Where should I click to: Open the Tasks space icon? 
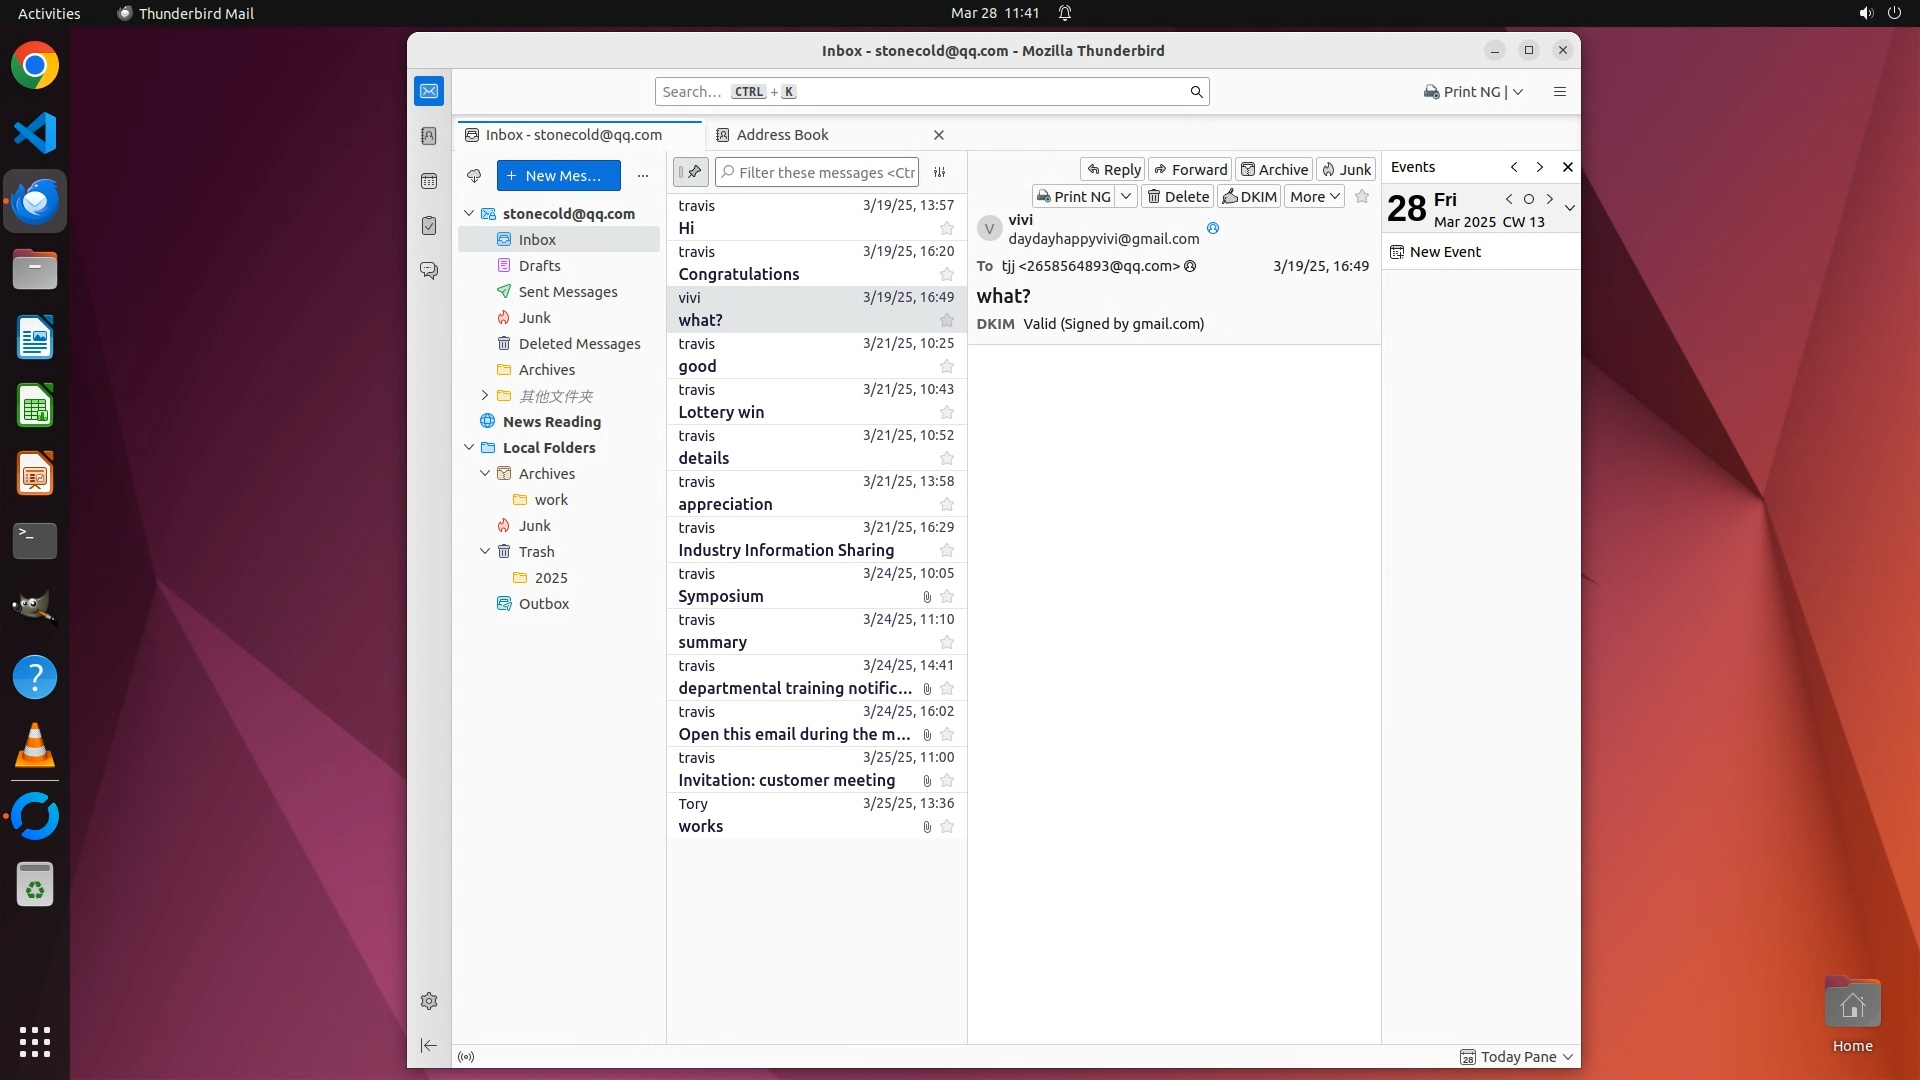[x=429, y=226]
